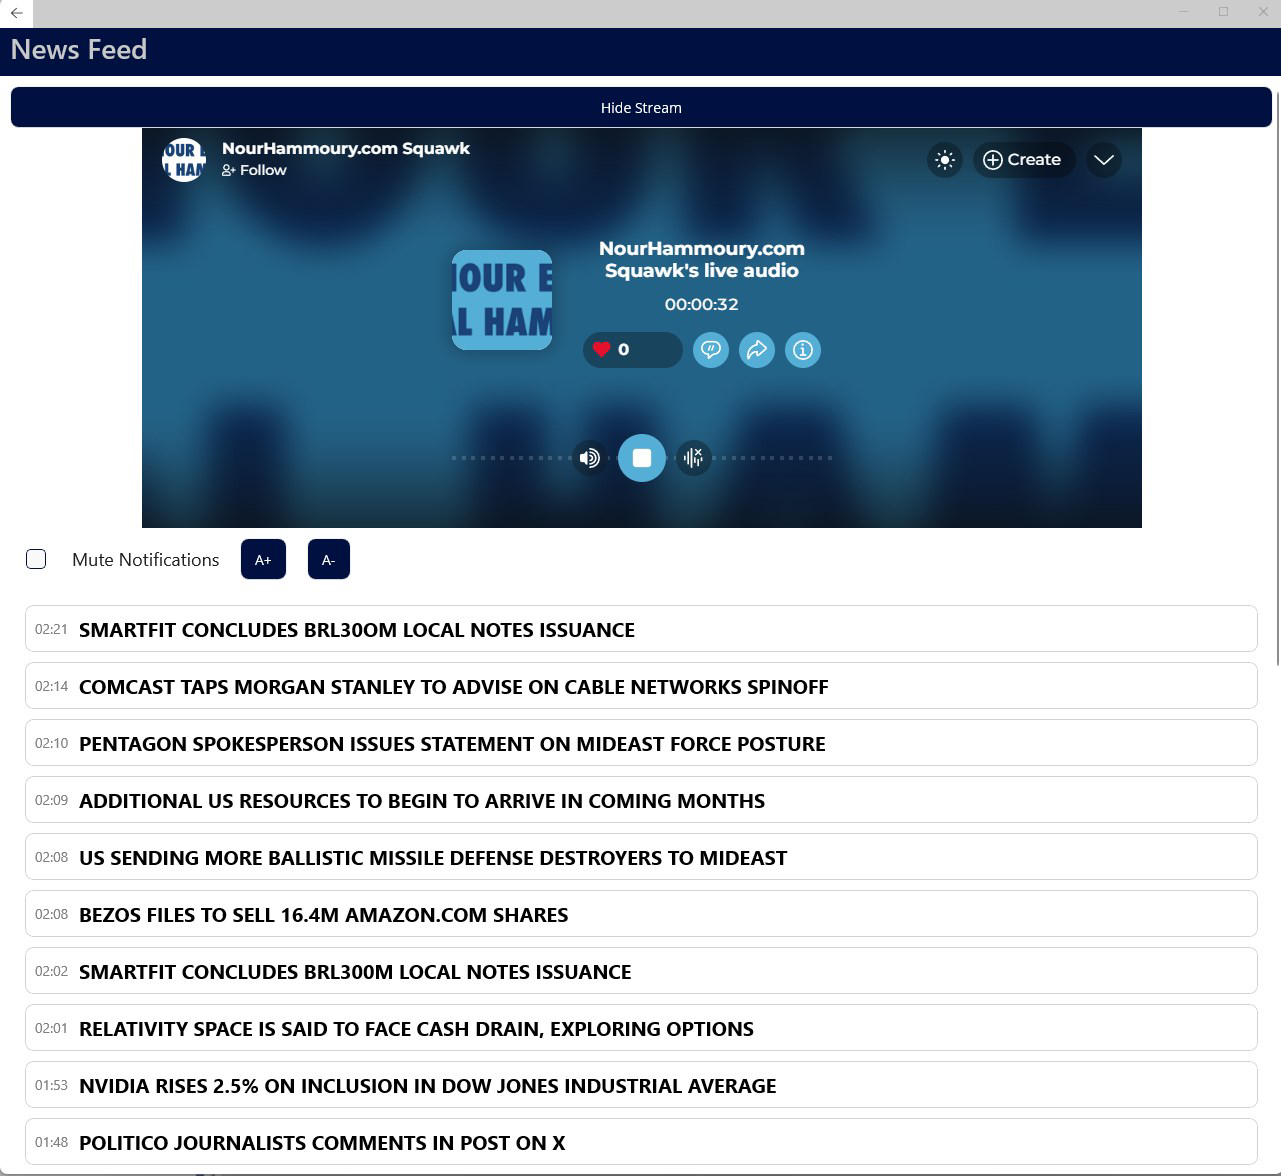
Task: Click the left dotted audio progress track
Action: click(x=512, y=458)
